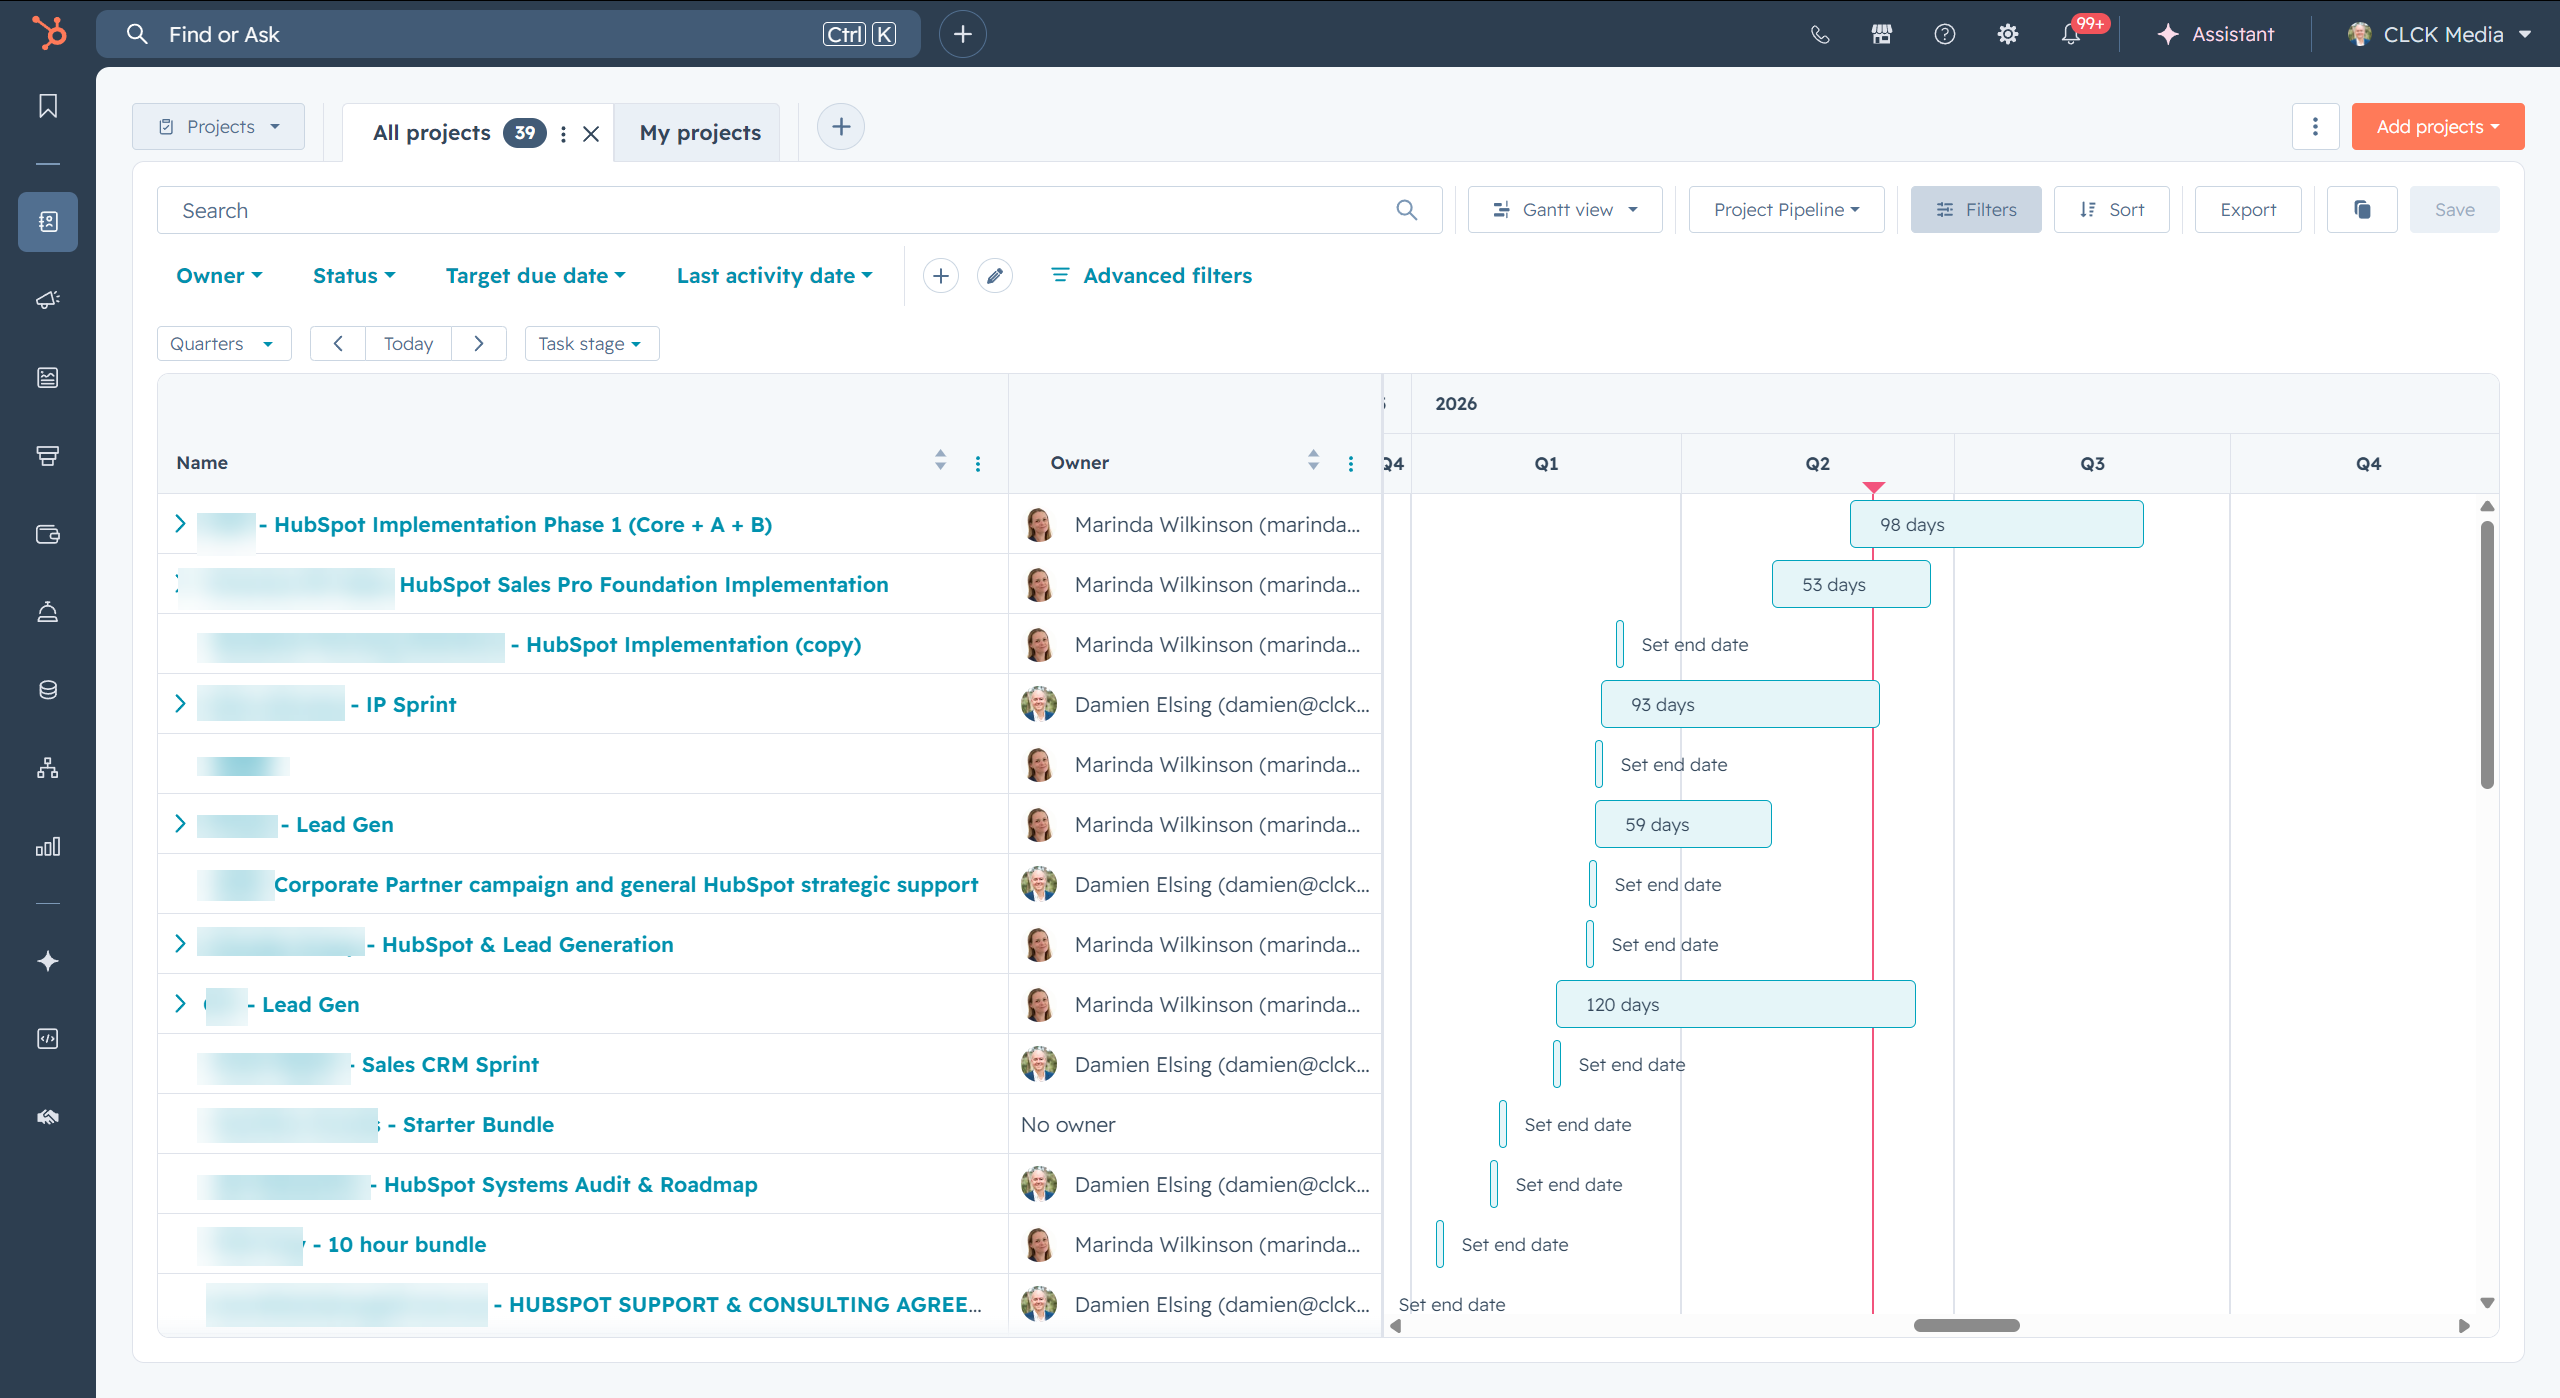Open the Projects object dropdown
2560x1398 pixels.
click(218, 127)
